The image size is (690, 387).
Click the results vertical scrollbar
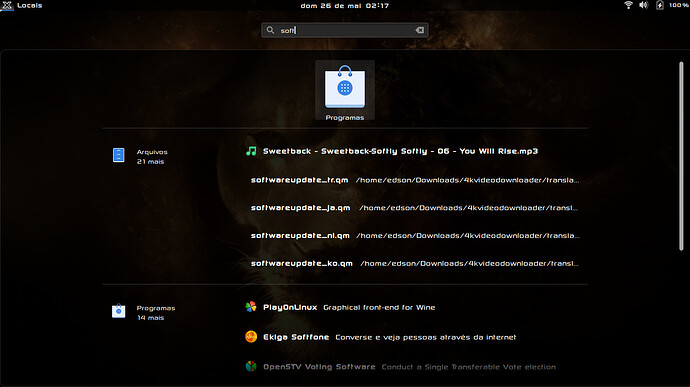(681, 156)
